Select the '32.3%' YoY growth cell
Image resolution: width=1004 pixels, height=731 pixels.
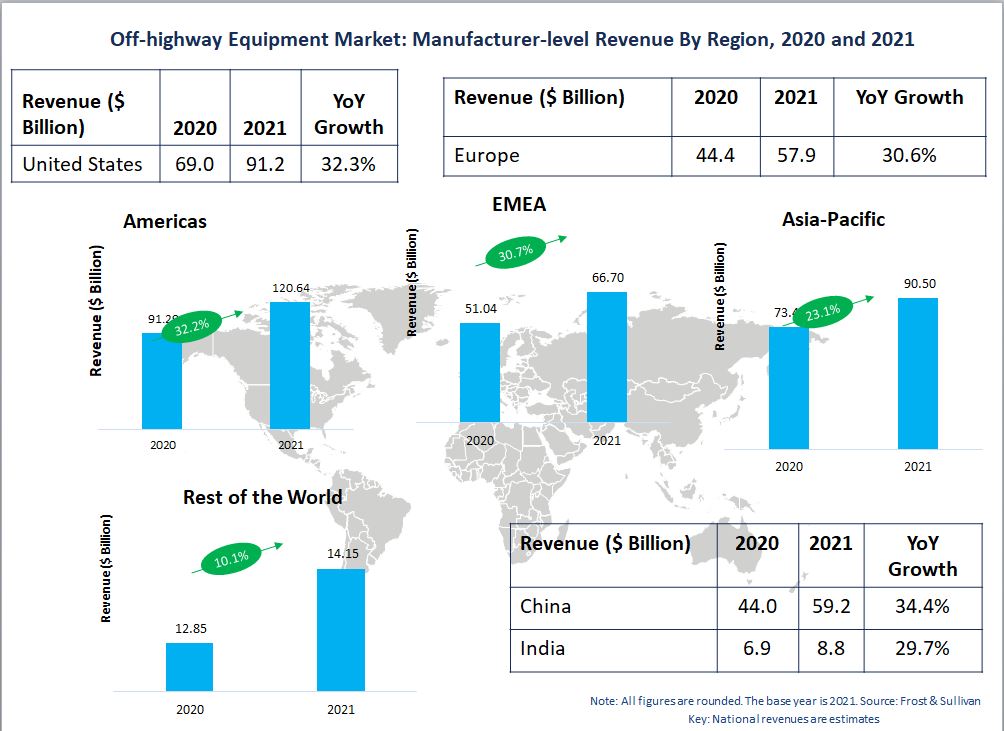(348, 165)
